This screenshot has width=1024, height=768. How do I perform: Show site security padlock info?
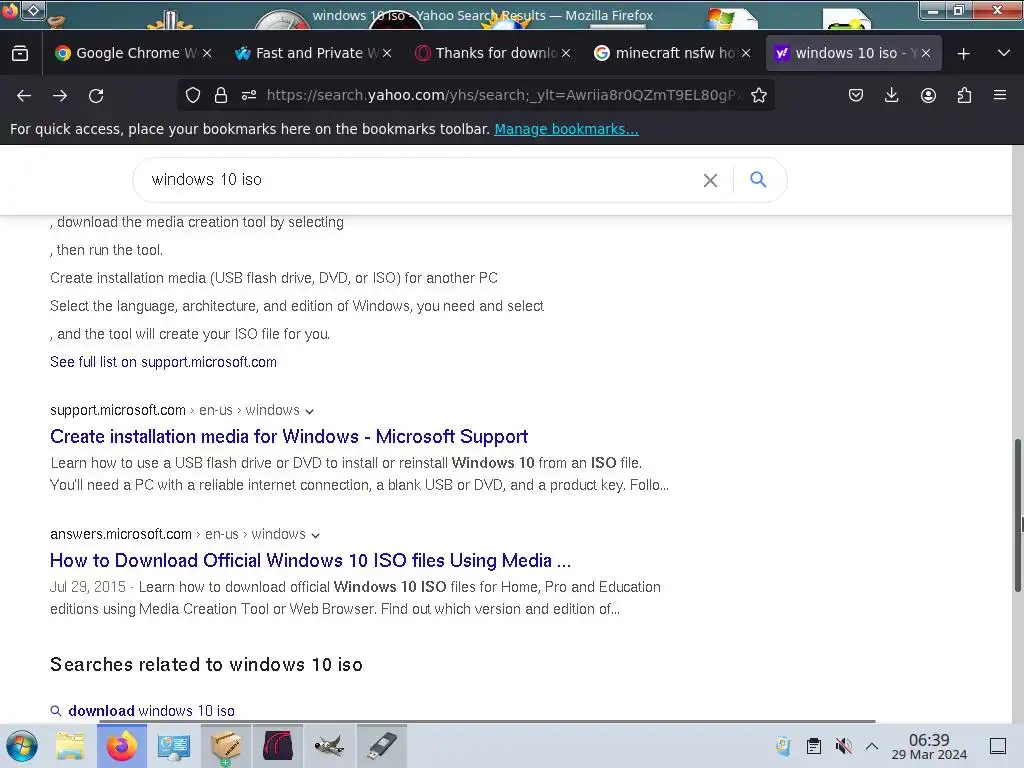[221, 95]
